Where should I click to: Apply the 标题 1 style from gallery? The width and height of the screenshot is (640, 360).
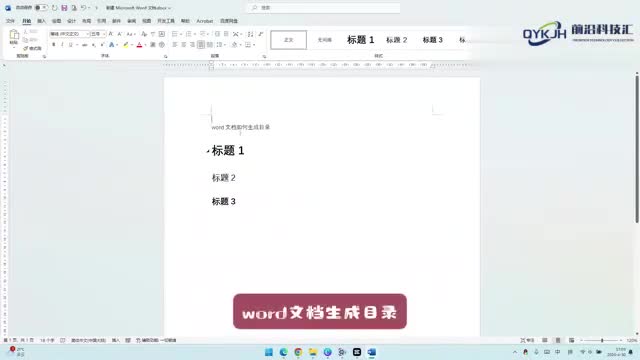click(360, 40)
